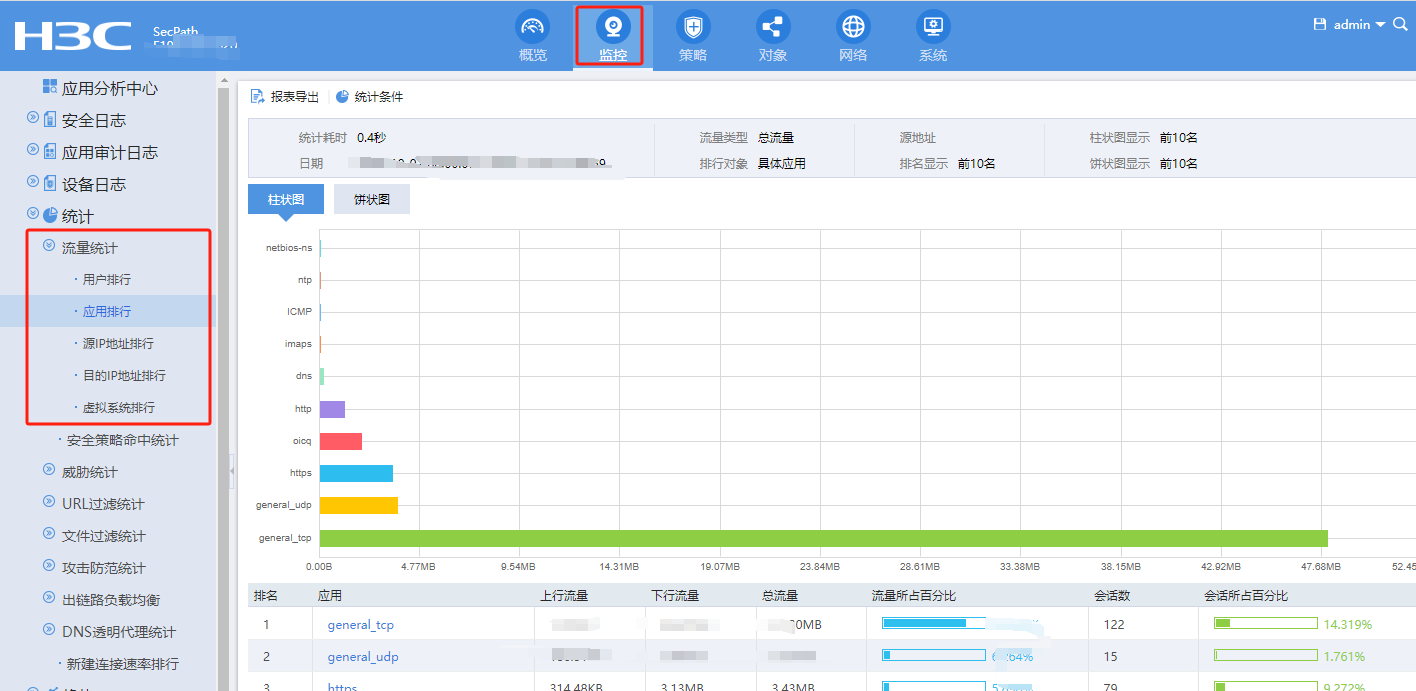Open 用户排行 in the sidebar

coord(106,280)
